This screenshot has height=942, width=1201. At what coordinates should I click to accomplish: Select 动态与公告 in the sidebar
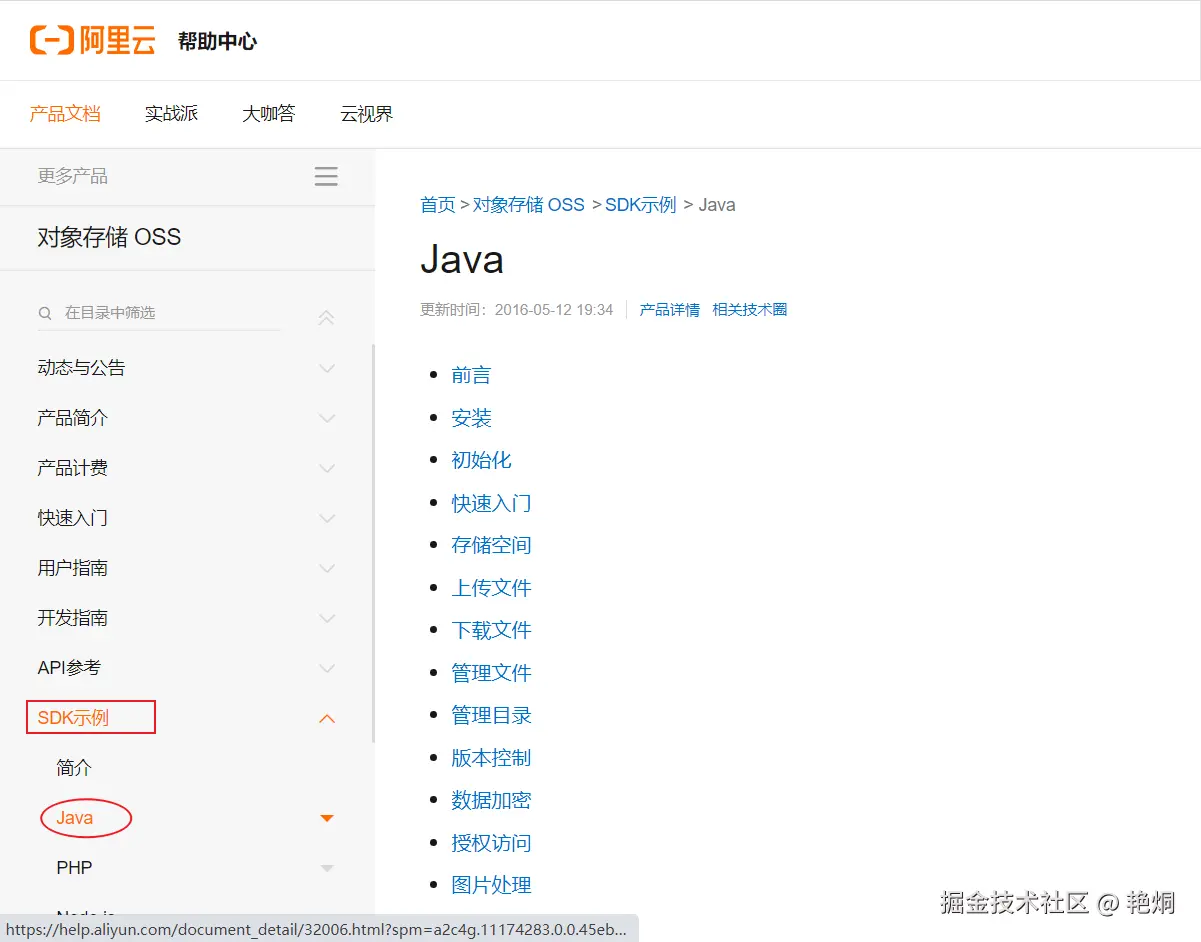(x=82, y=368)
